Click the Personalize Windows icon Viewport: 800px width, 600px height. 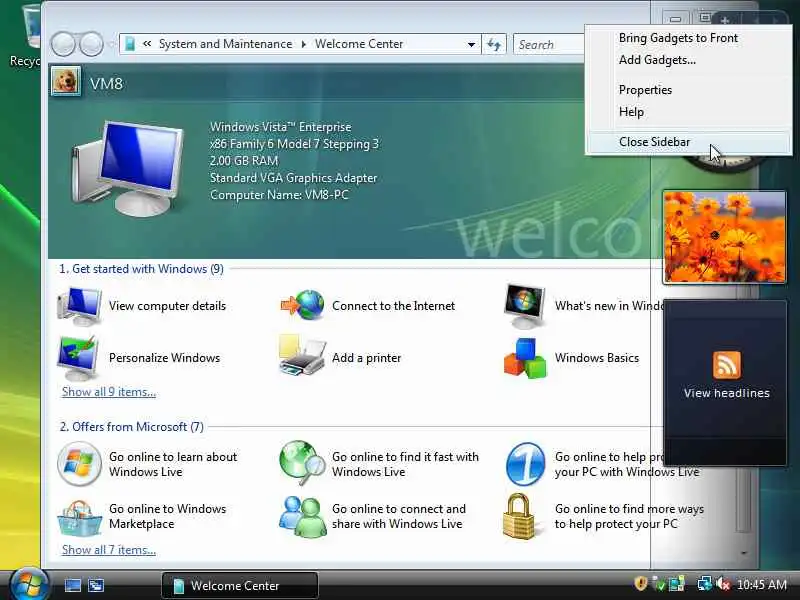[x=78, y=358]
